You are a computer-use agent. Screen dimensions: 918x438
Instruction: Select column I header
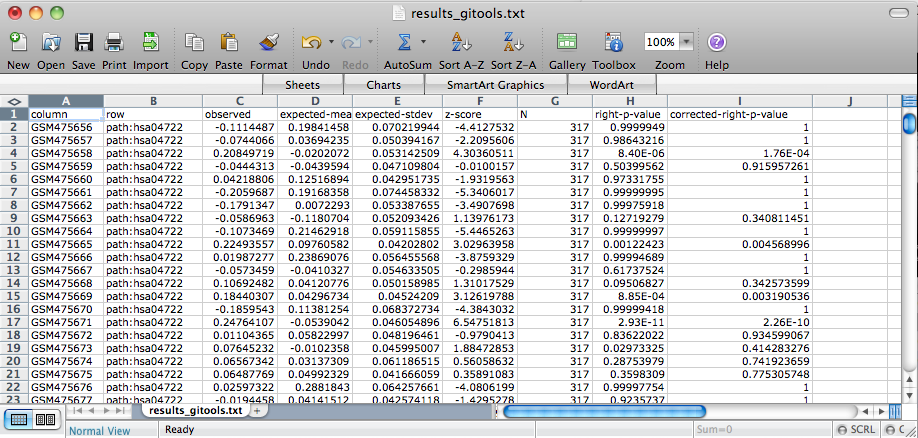point(740,101)
